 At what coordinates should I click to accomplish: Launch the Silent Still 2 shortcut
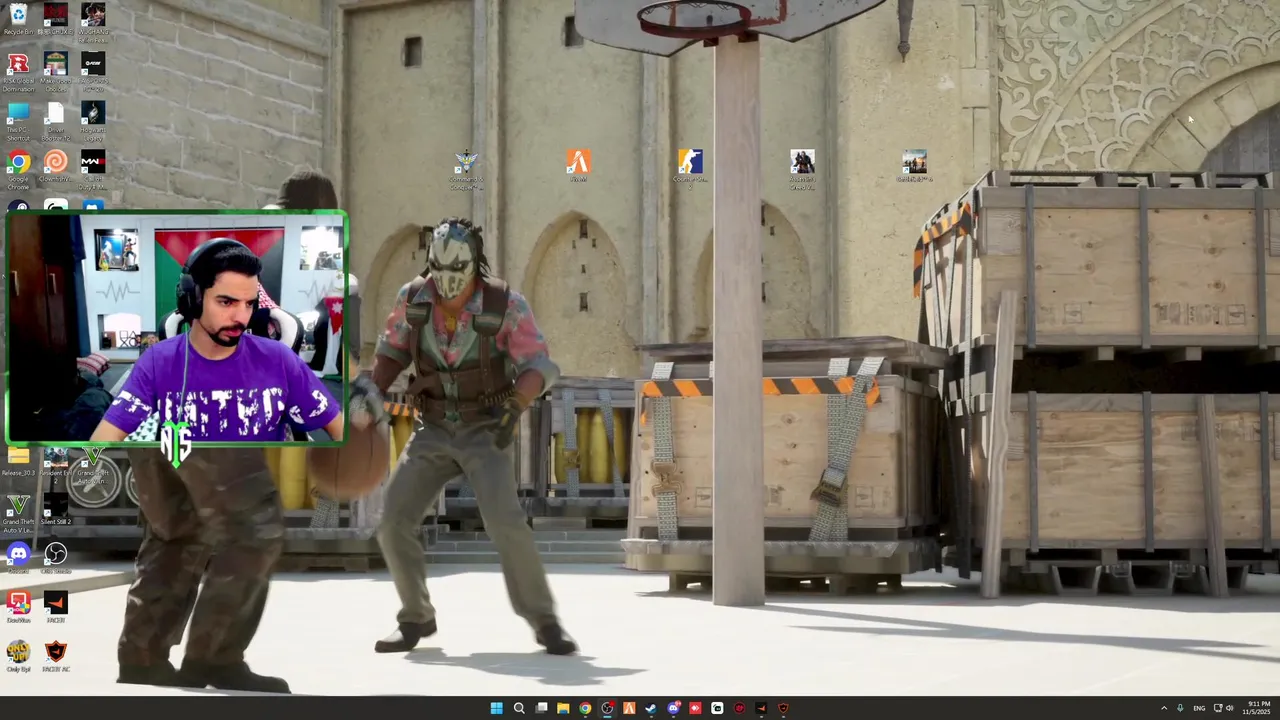click(55, 510)
